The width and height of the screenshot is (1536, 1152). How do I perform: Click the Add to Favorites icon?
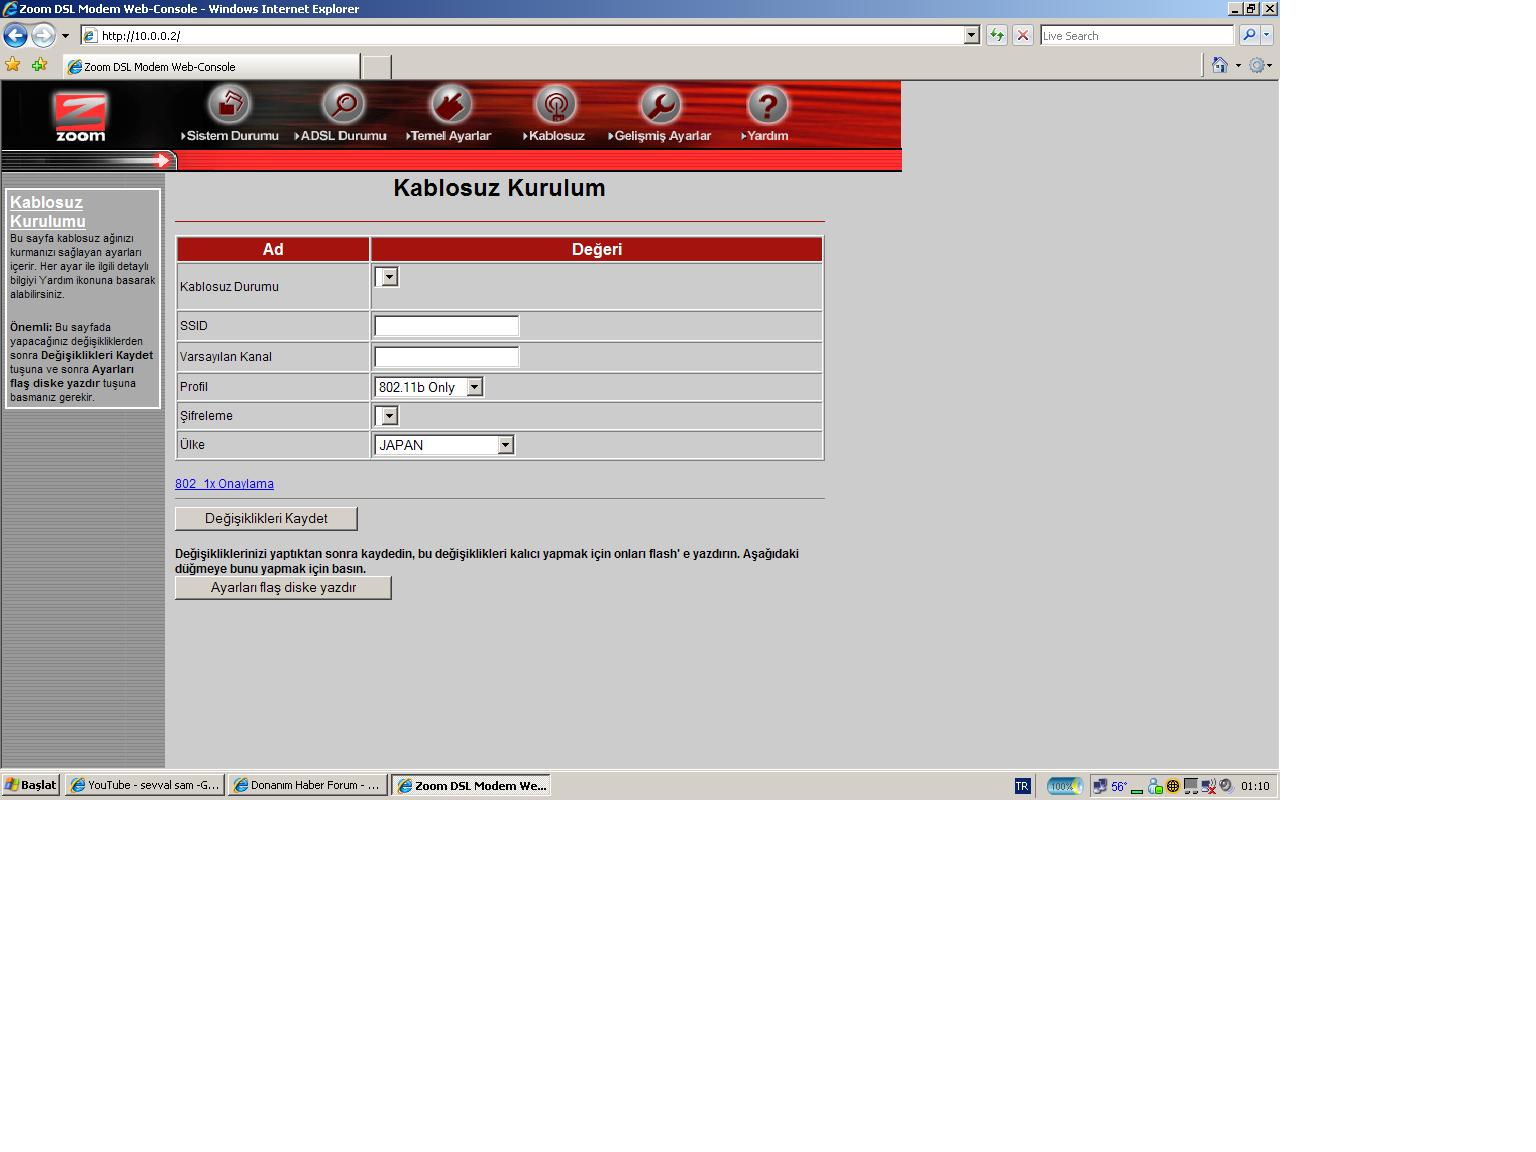39,65
